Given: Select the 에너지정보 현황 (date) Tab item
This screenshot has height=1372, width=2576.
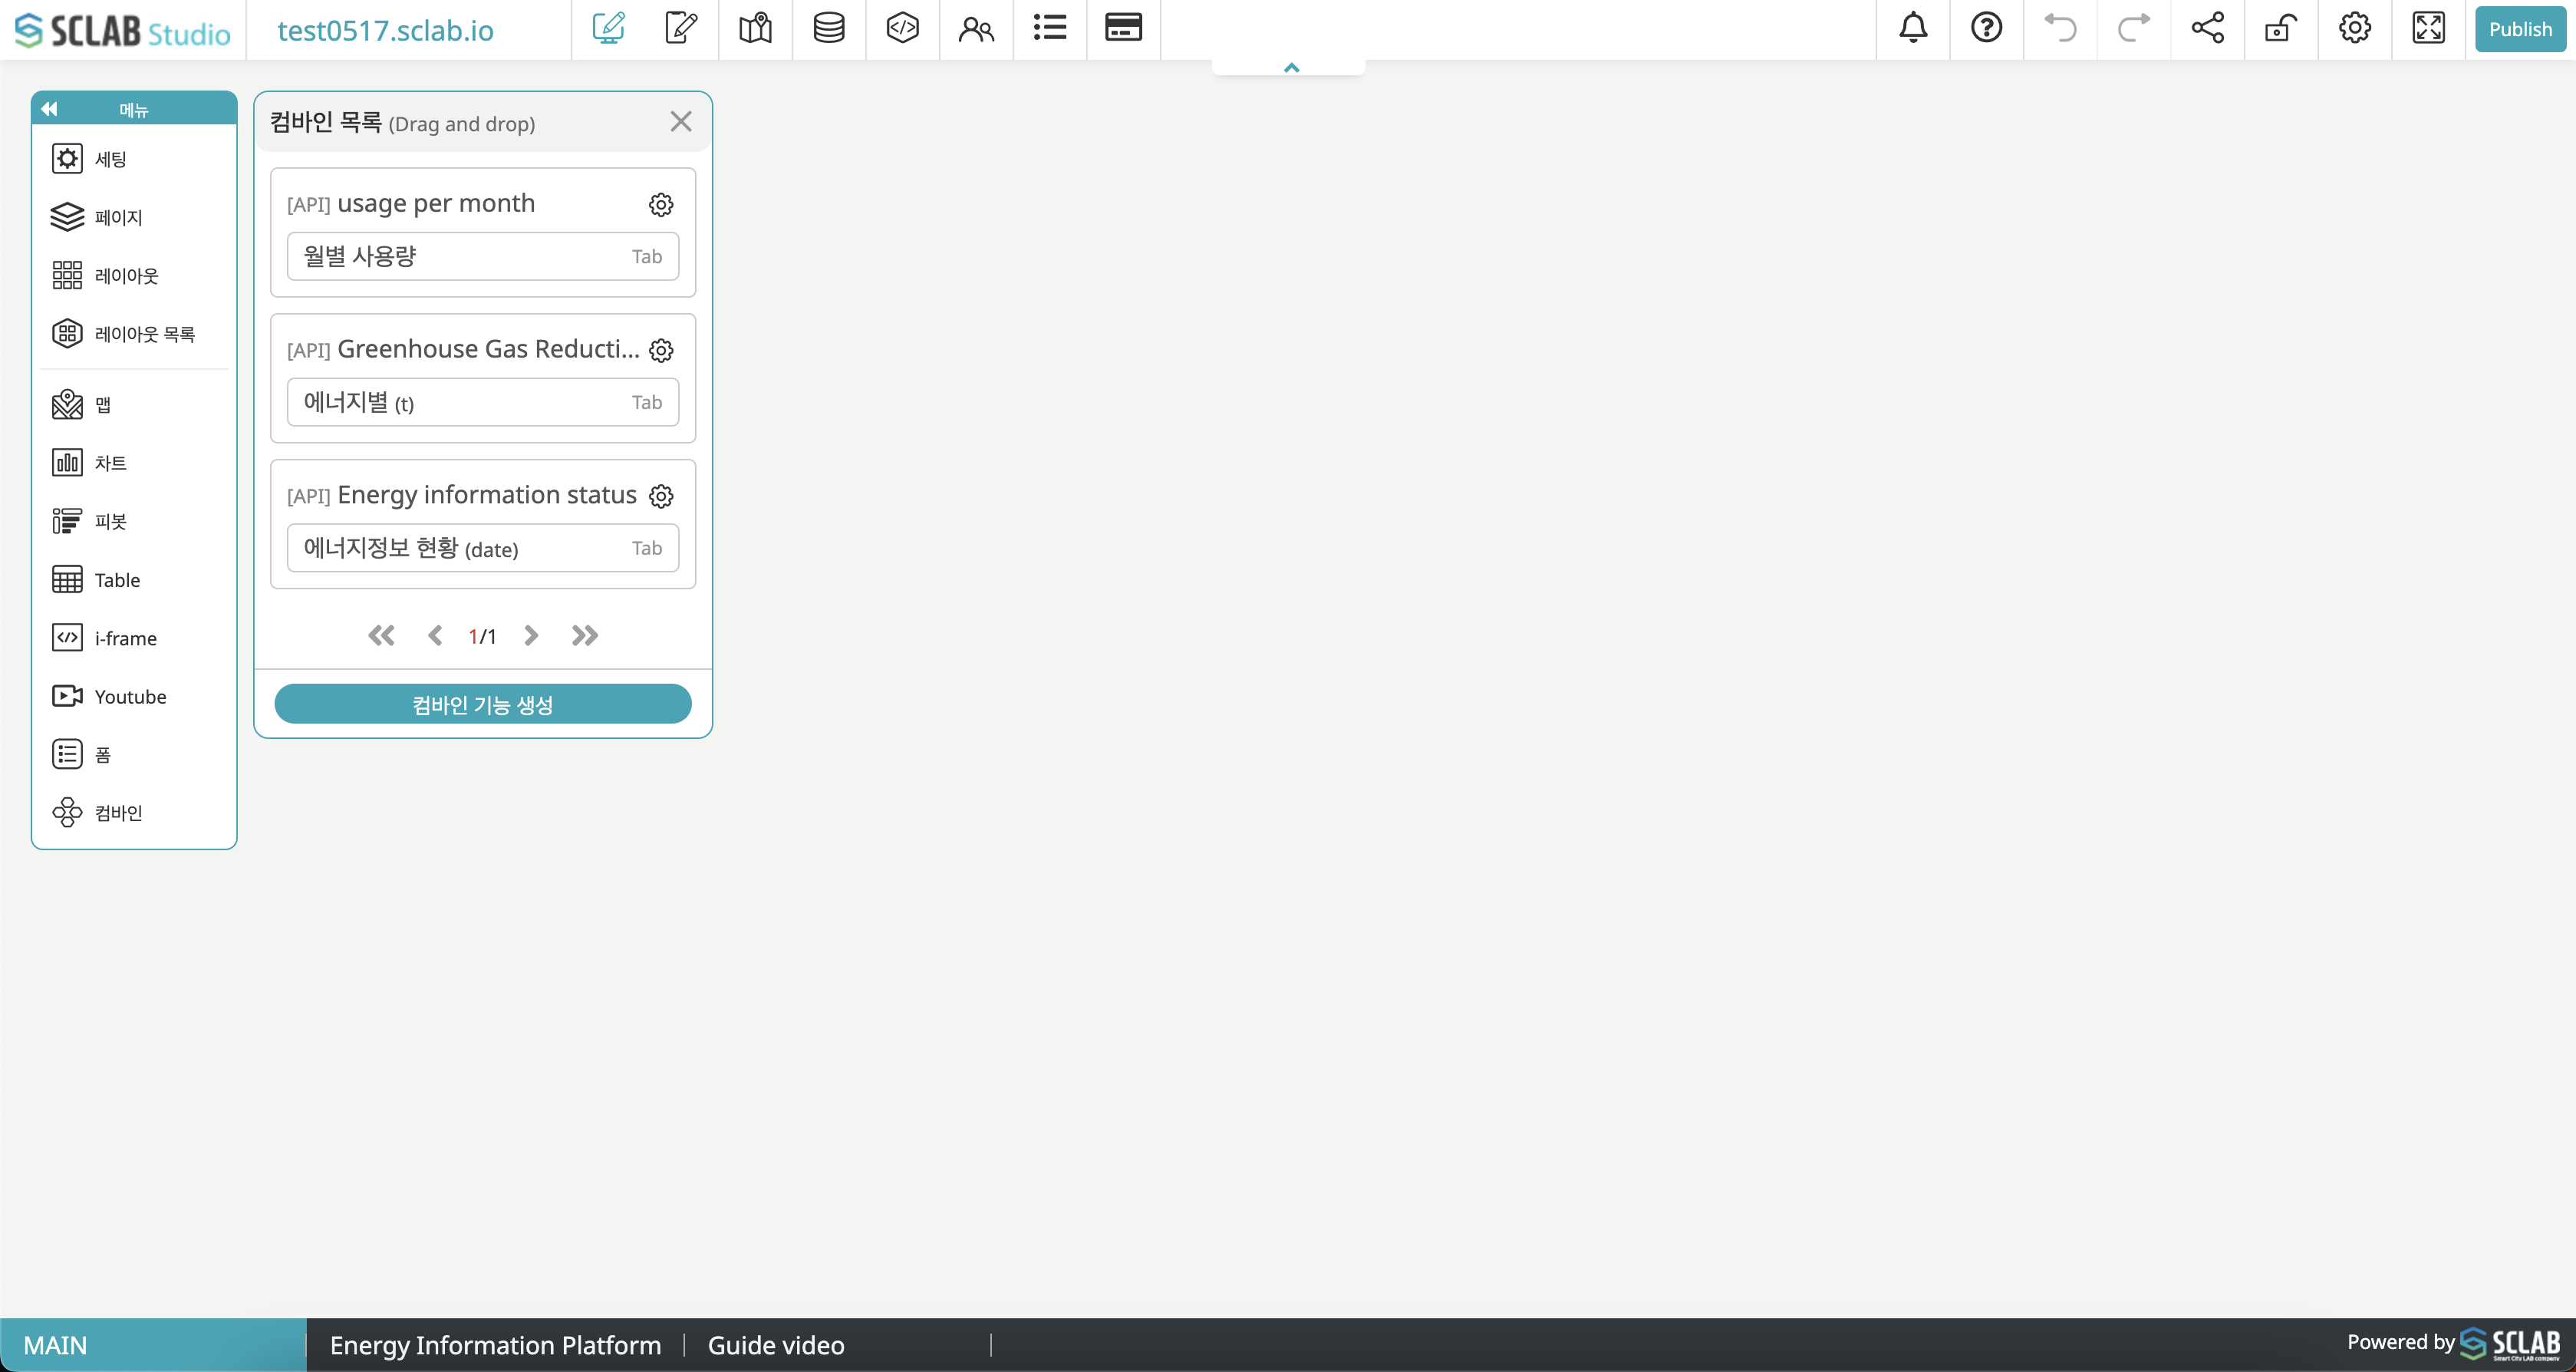Looking at the screenshot, I should point(483,548).
